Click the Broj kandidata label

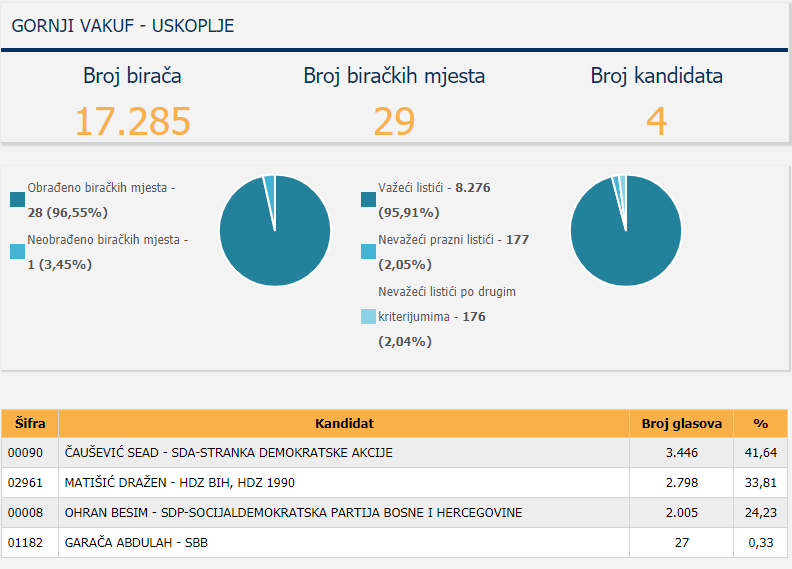[656, 76]
